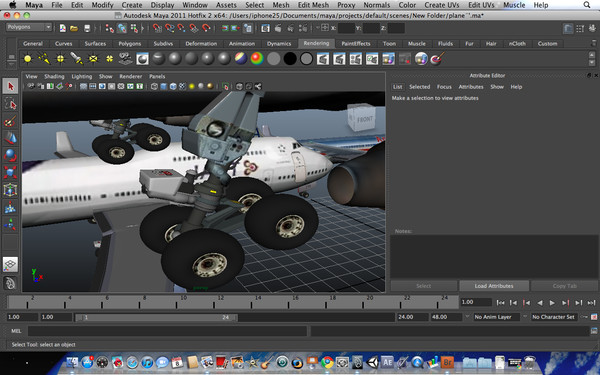Toggle use all lights yellow sphere icon

tap(191, 86)
